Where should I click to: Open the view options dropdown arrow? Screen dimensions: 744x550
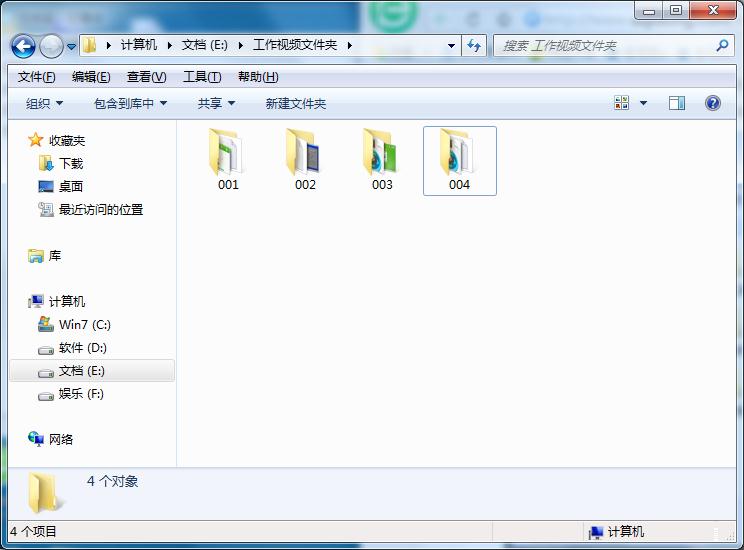click(x=643, y=103)
